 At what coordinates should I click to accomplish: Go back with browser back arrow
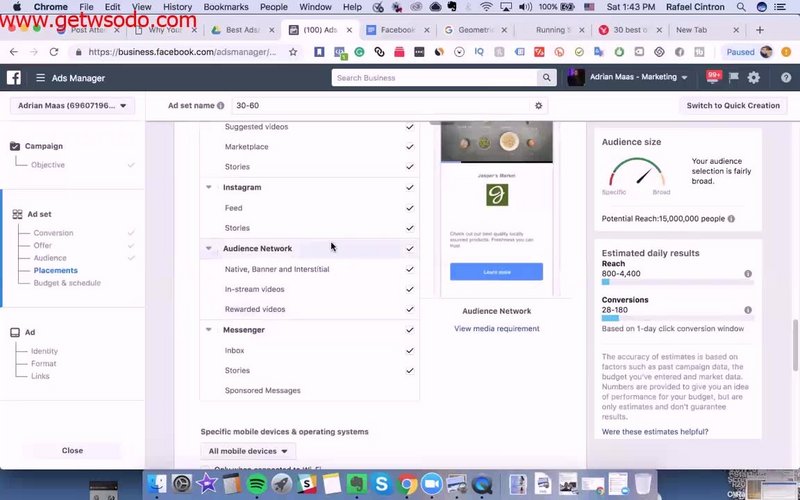[x=14, y=52]
